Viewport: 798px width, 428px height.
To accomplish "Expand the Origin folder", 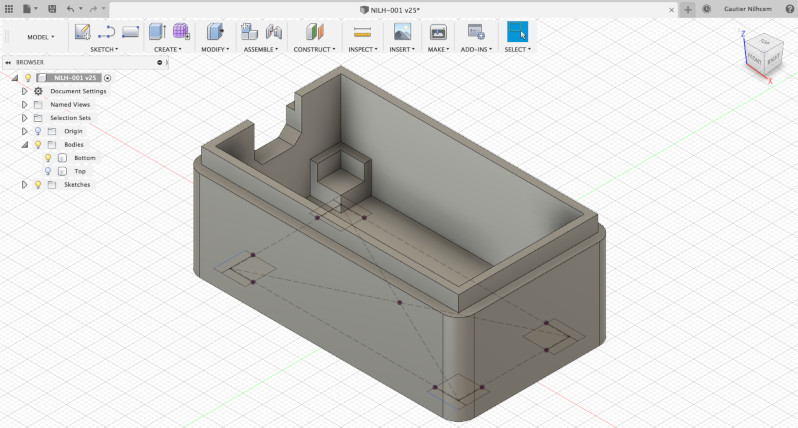I will click(x=24, y=131).
